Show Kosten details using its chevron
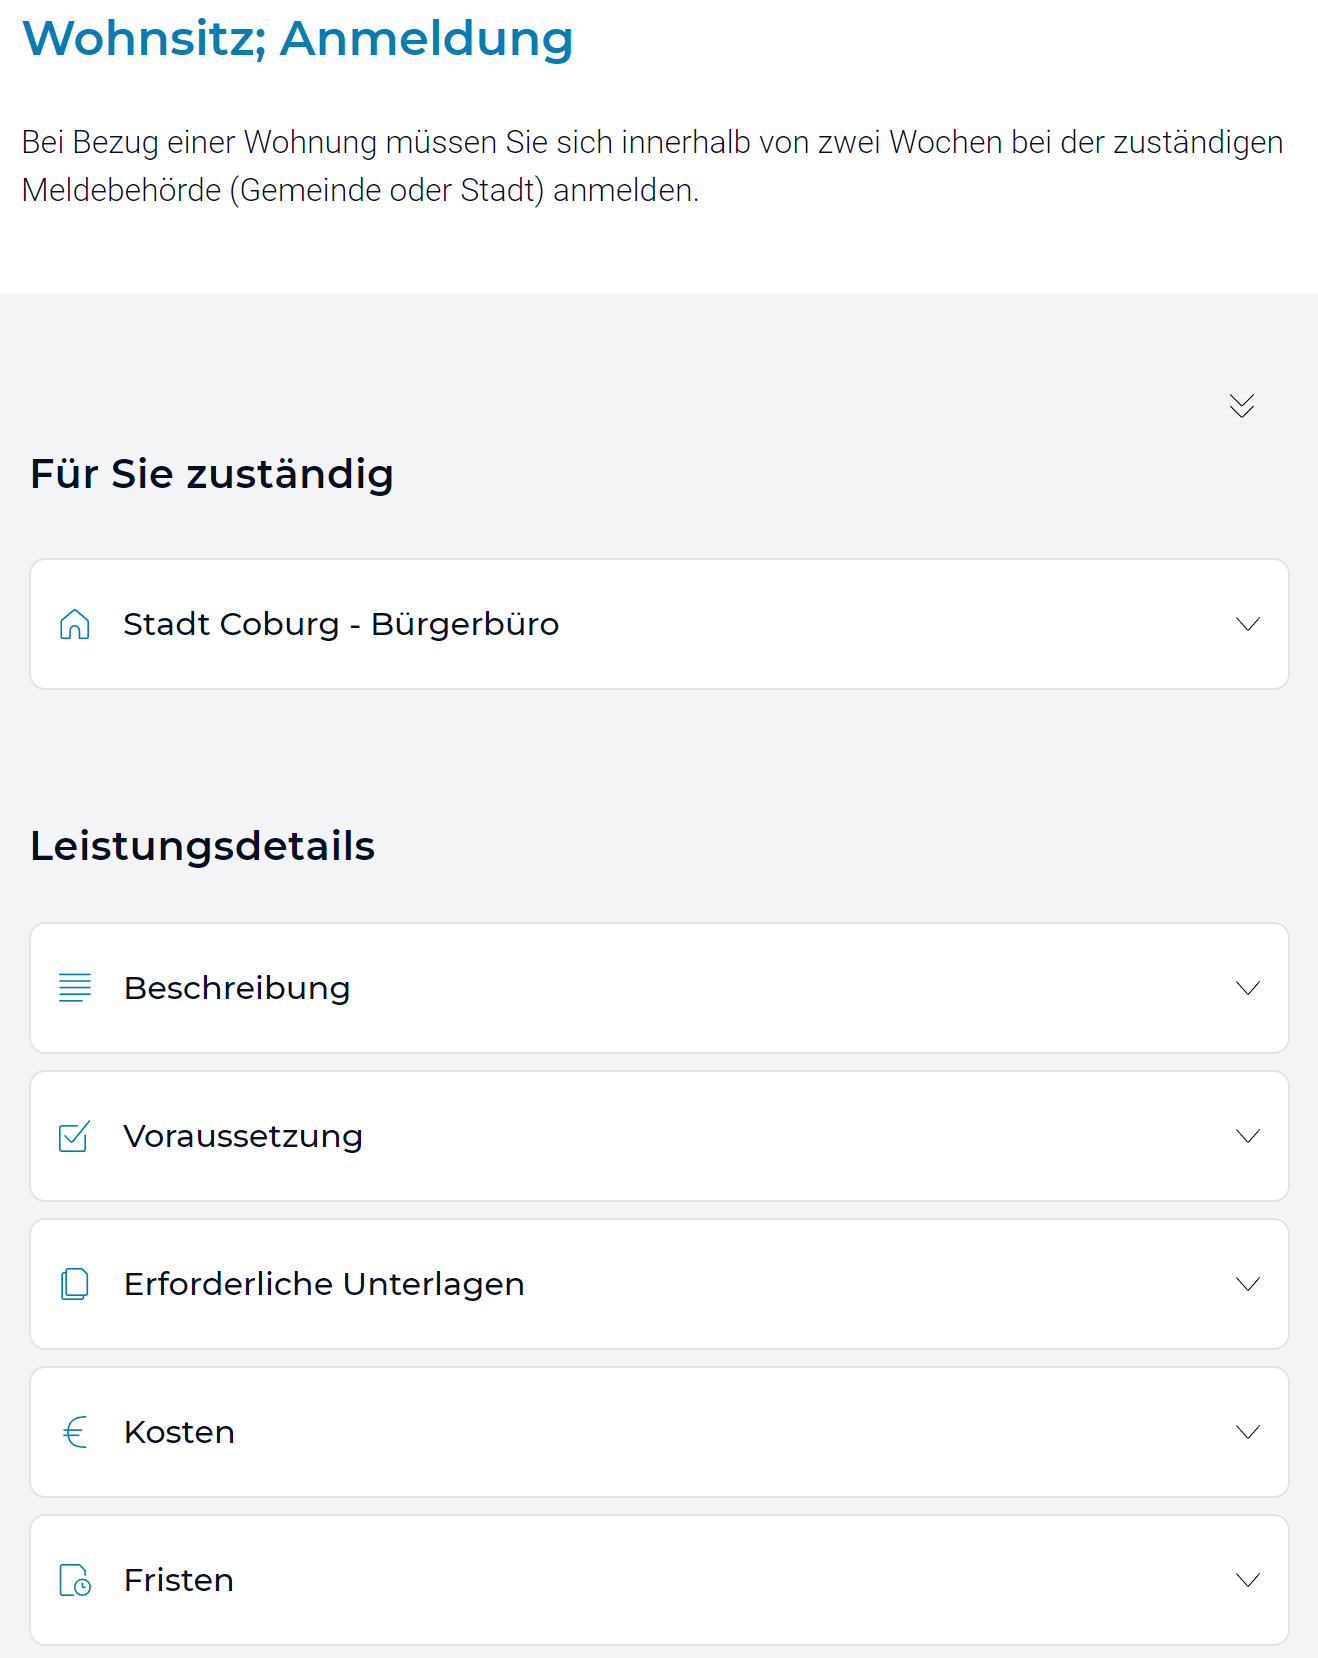Screen dimensions: 1318x1658 point(1248,1432)
